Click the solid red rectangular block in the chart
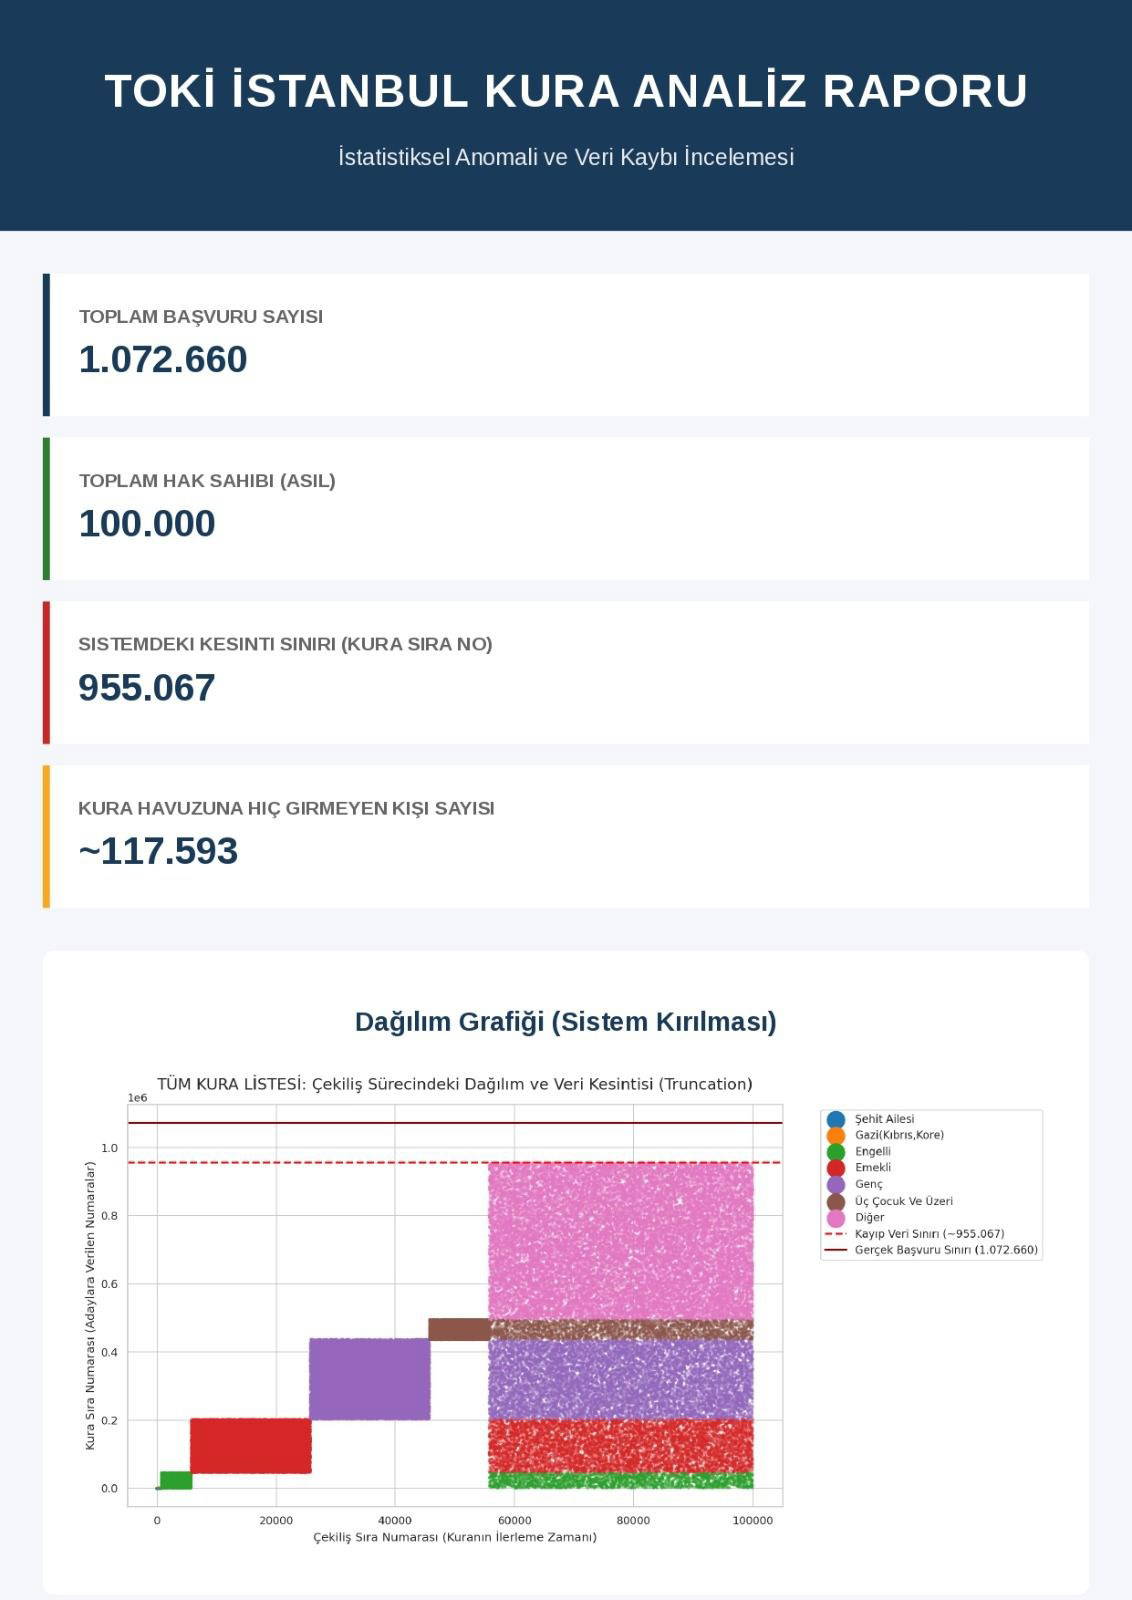Viewport: 1132px width, 1600px height. pos(250,1445)
